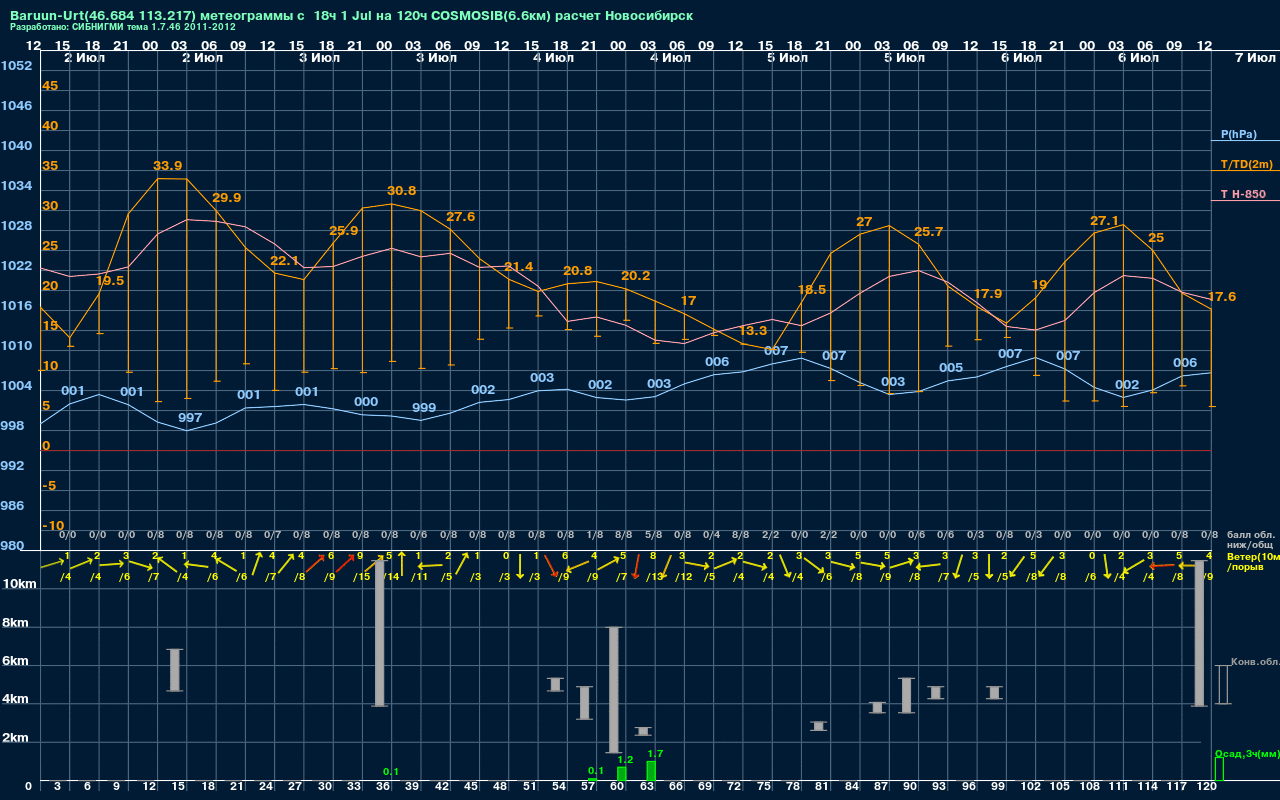Click the 19.5 temperature label
Viewport: 1280px width, 800px height.
coord(110,281)
